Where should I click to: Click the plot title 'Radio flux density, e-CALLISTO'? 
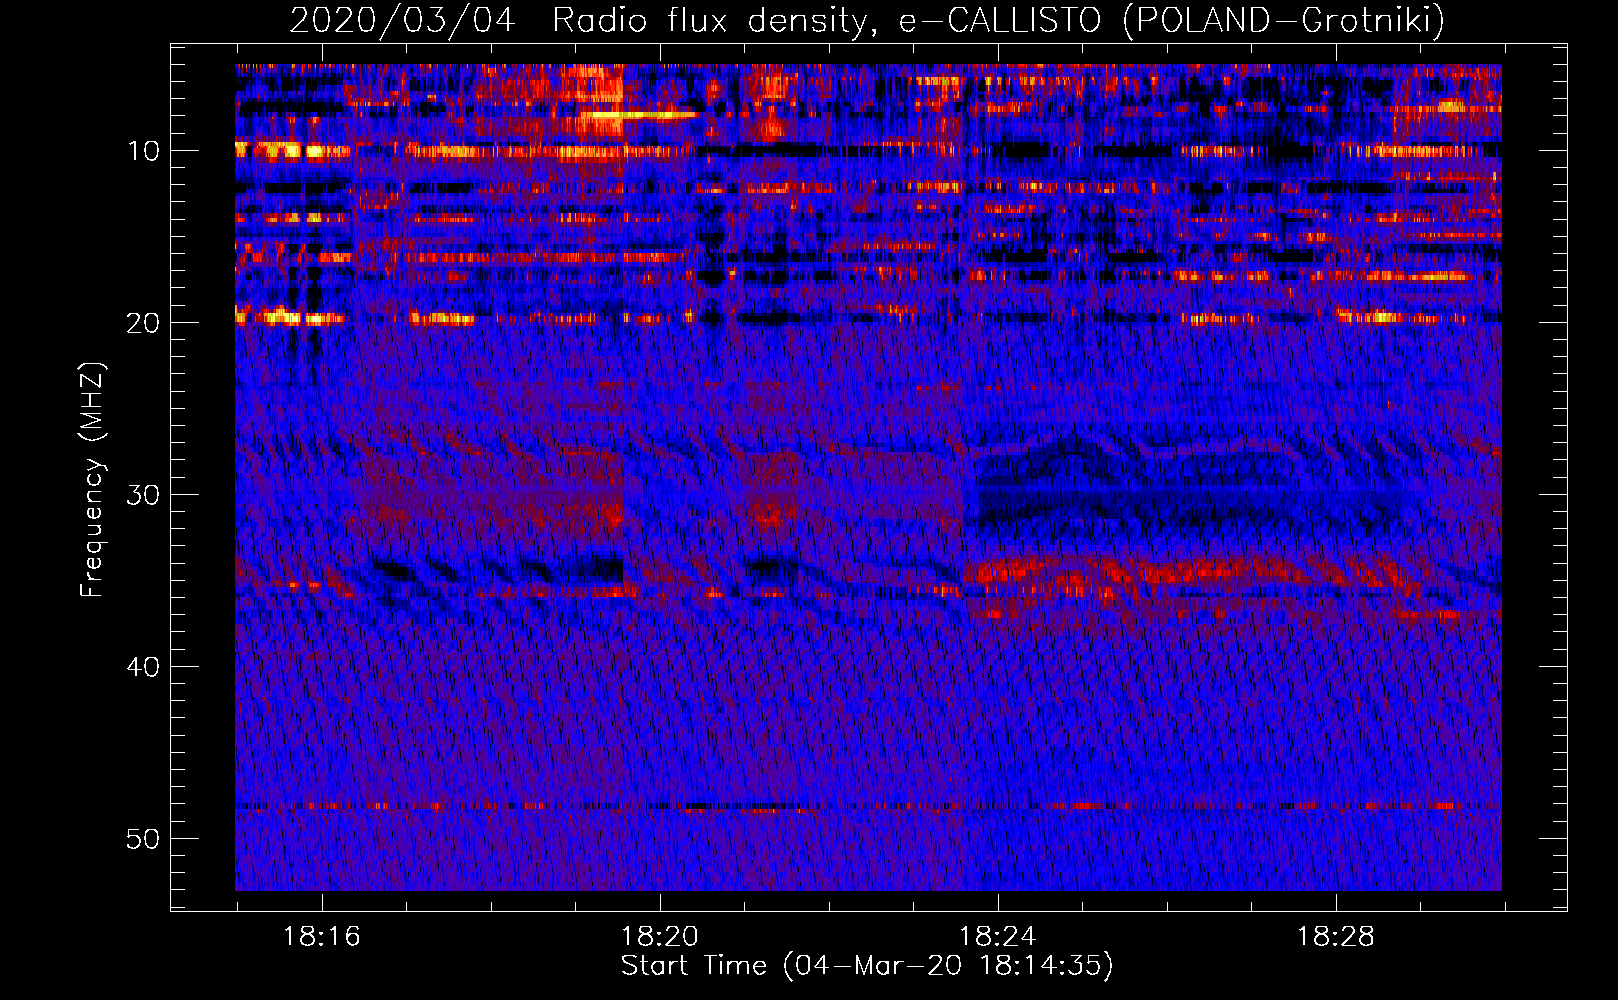827,20
